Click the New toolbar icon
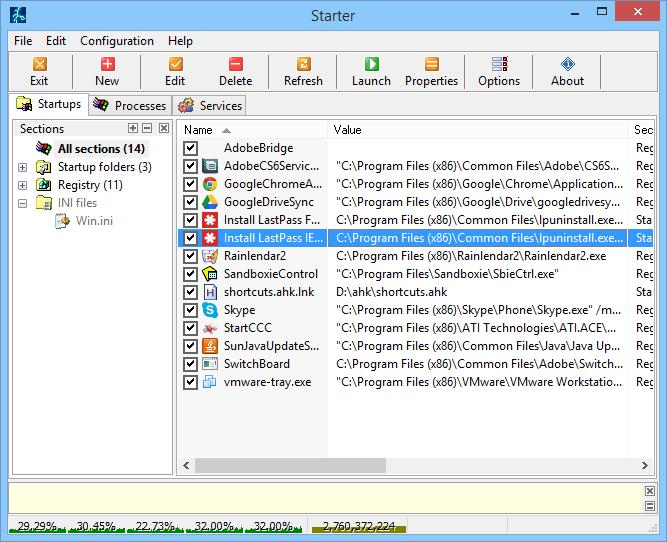The image size is (667, 542). coord(107,71)
